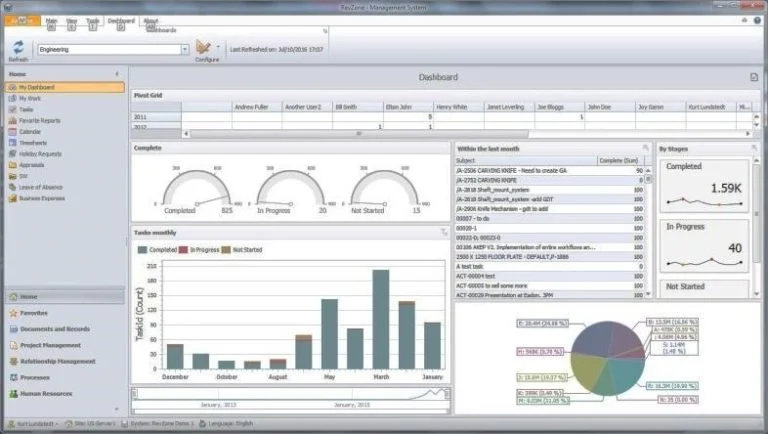
Task: Switch to the Tools ribbon tab
Action: 91,19
